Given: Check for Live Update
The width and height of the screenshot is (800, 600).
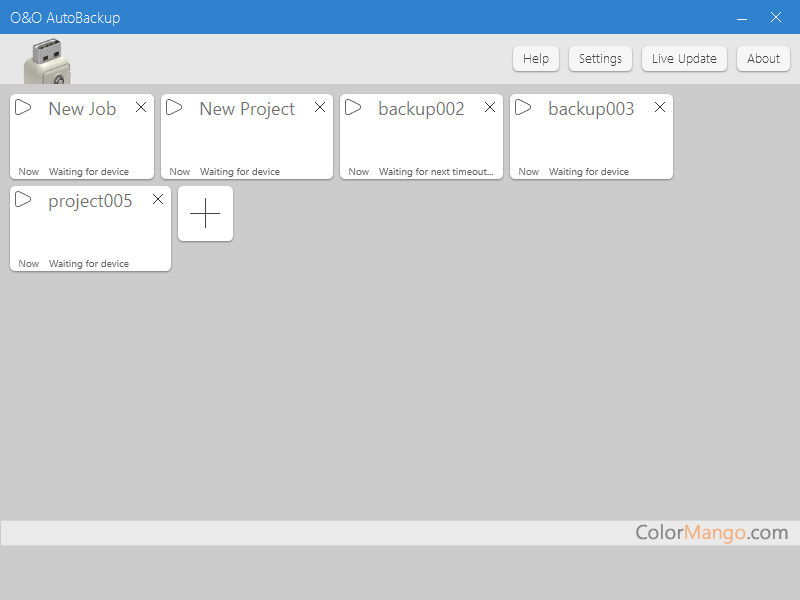Looking at the screenshot, I should [684, 59].
